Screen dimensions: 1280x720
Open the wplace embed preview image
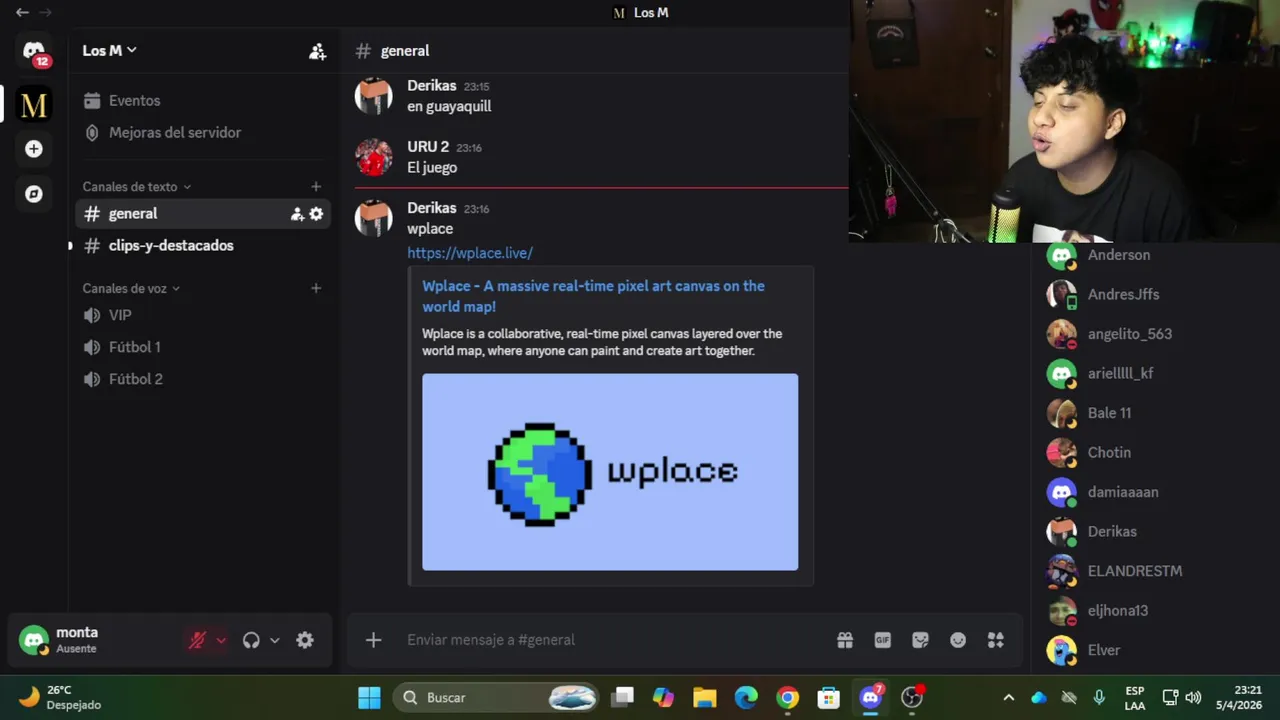(x=610, y=472)
